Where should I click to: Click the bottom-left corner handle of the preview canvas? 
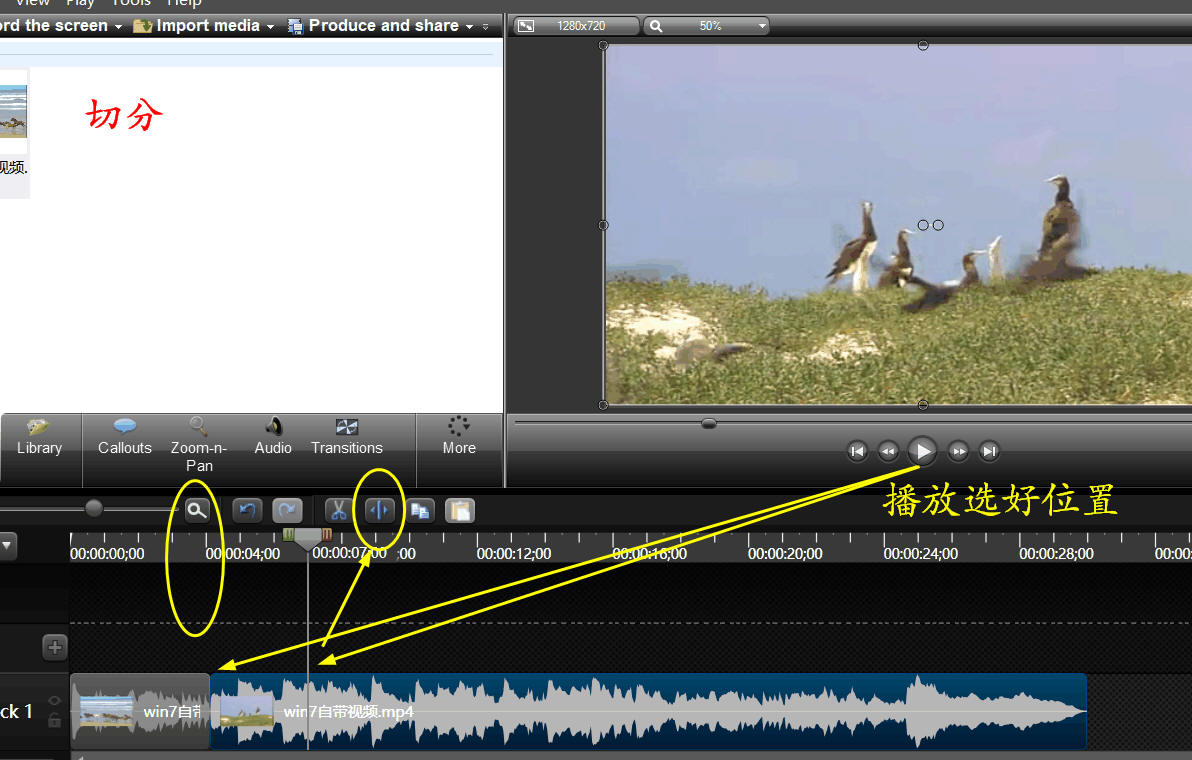coord(604,405)
